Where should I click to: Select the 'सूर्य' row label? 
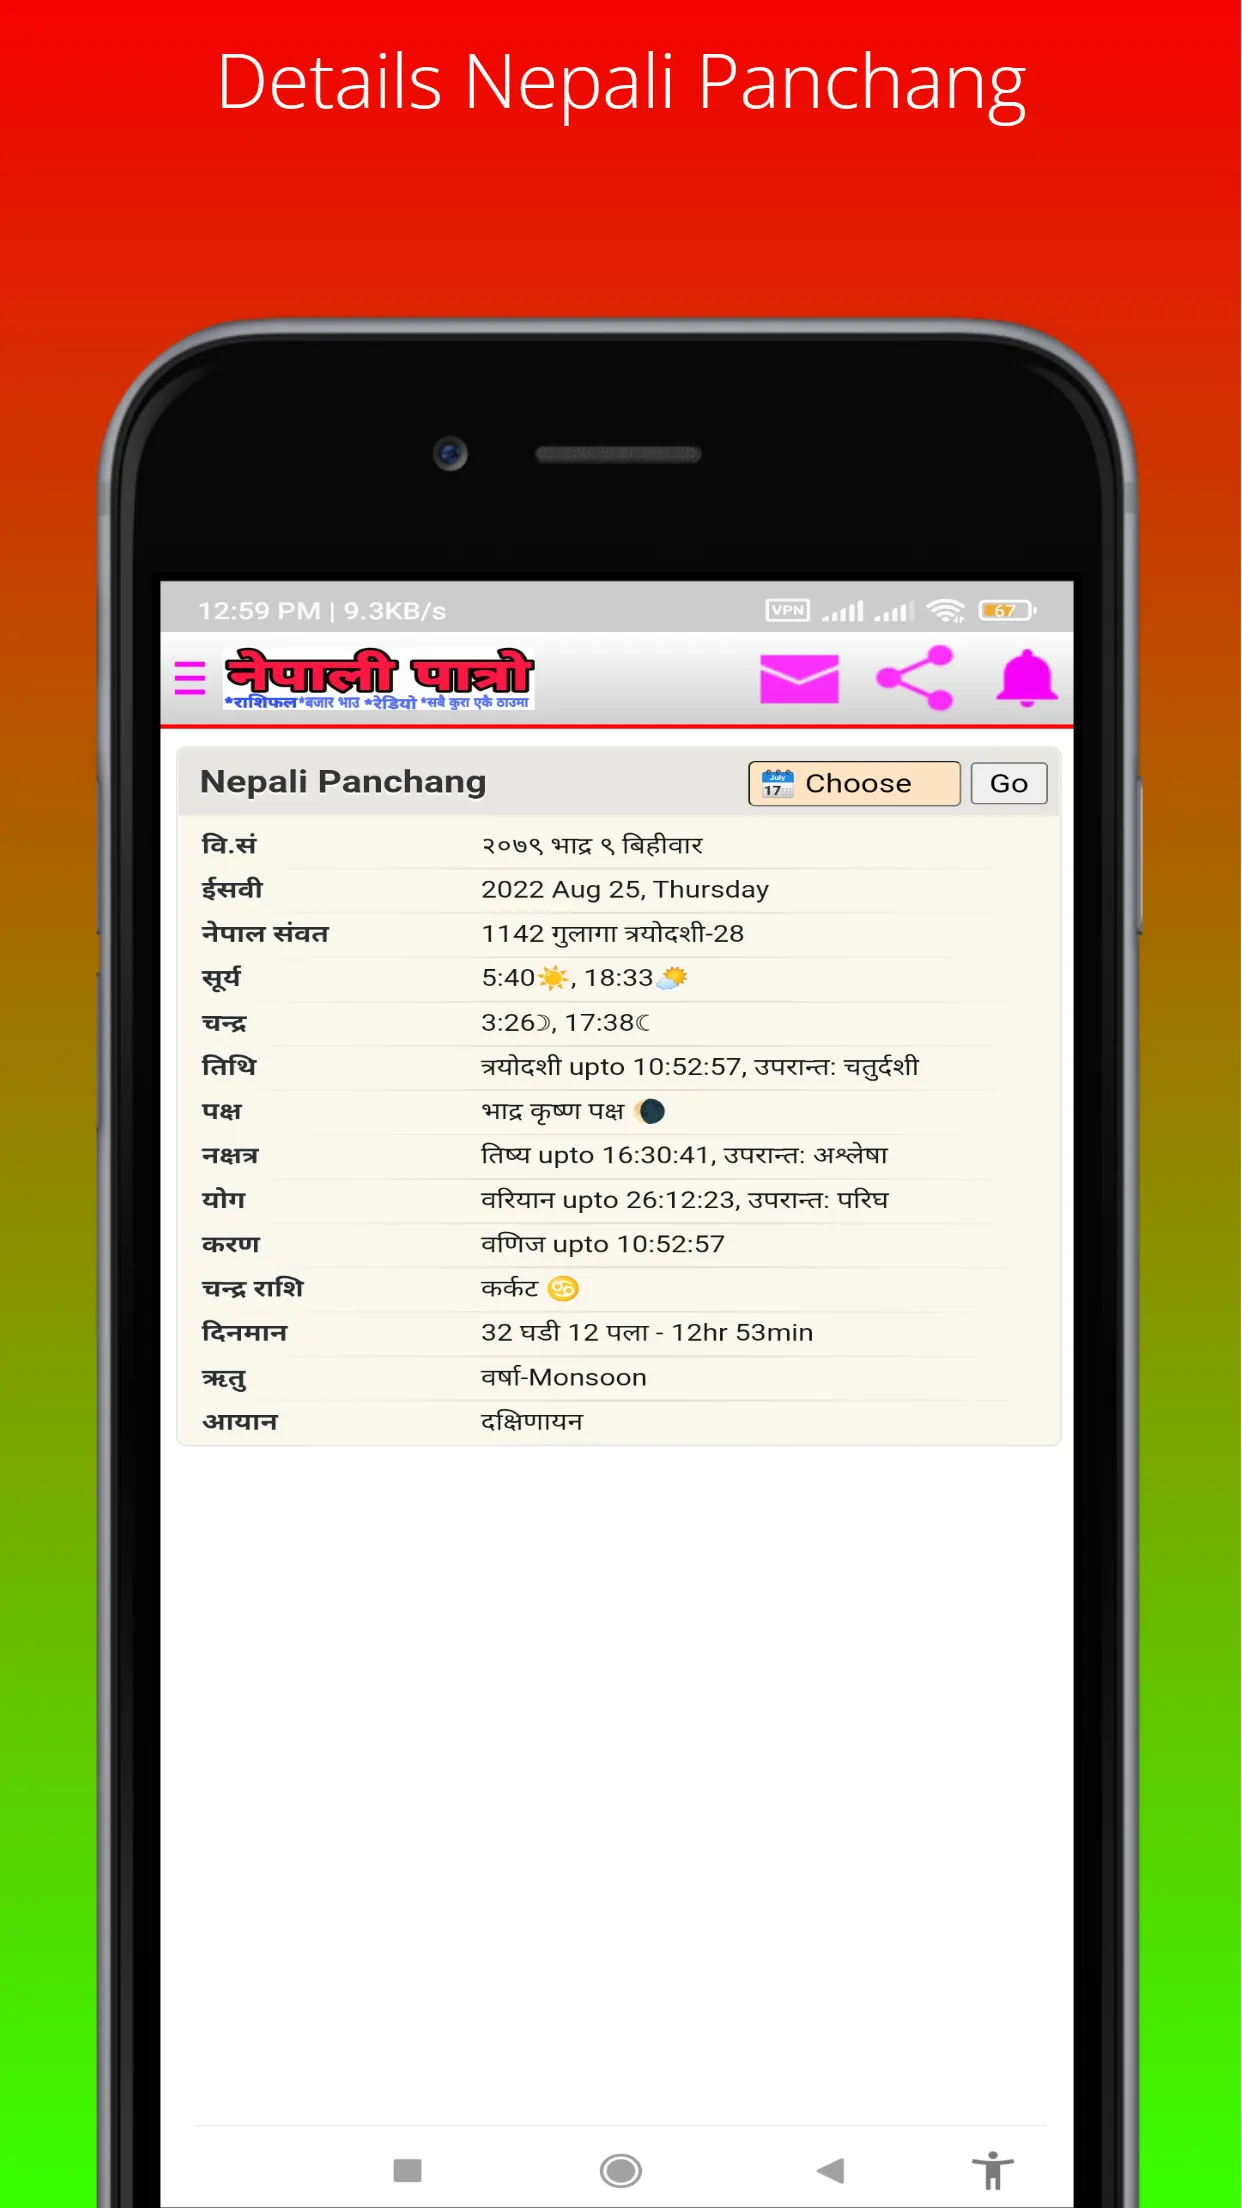click(221, 978)
